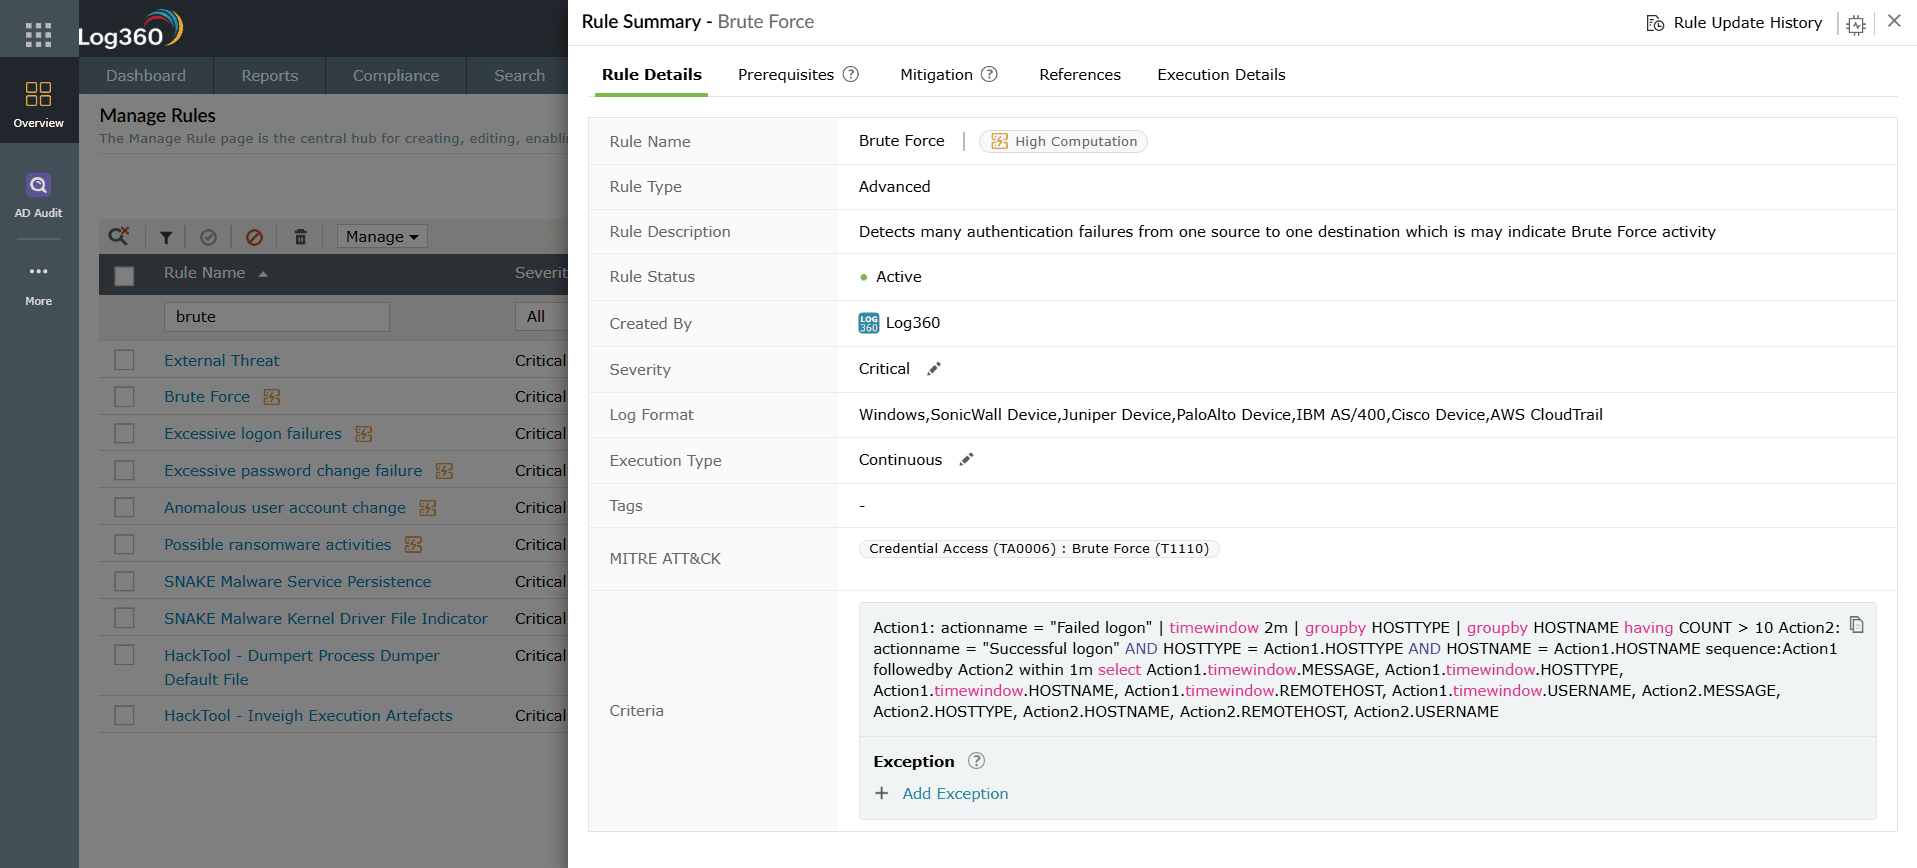Open the Reports tab
Screen dimensions: 1917x868
point(270,76)
